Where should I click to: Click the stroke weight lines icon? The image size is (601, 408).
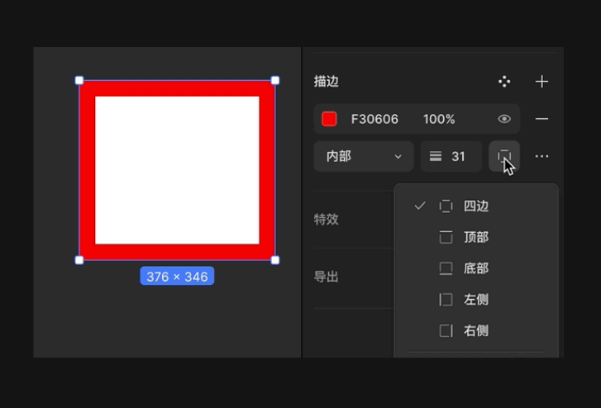point(435,156)
